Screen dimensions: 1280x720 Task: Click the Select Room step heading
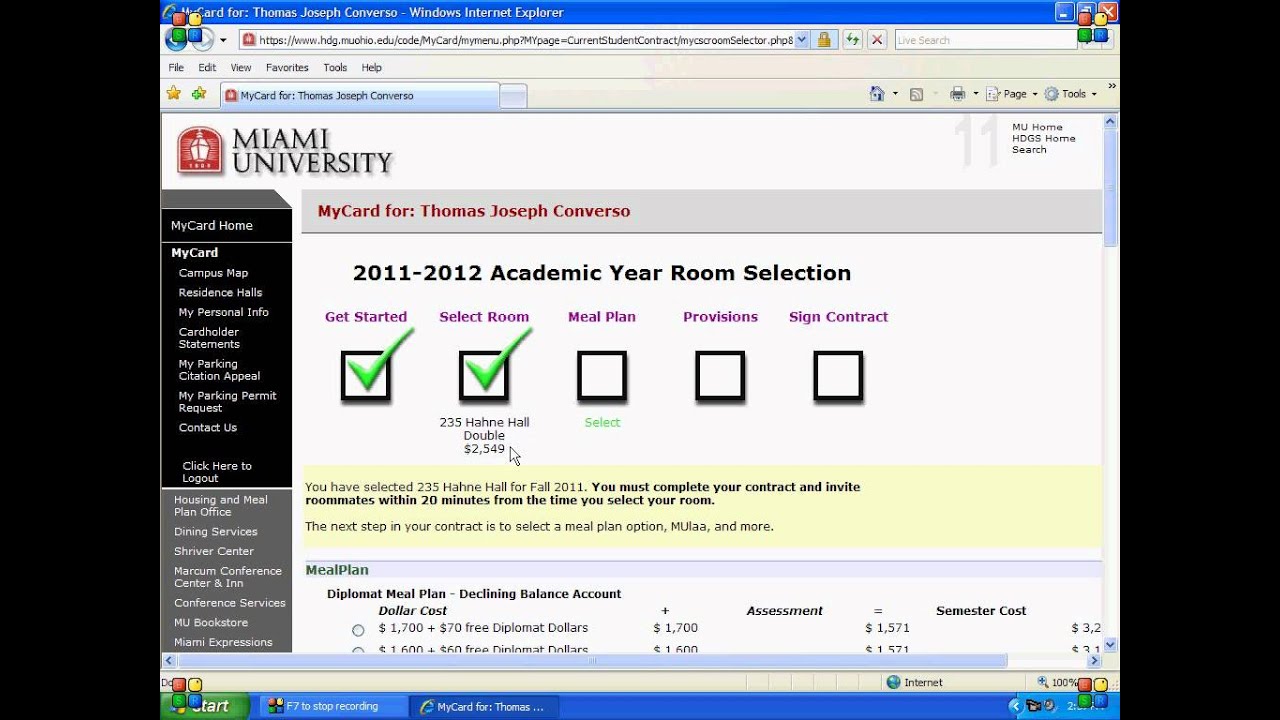tap(484, 317)
